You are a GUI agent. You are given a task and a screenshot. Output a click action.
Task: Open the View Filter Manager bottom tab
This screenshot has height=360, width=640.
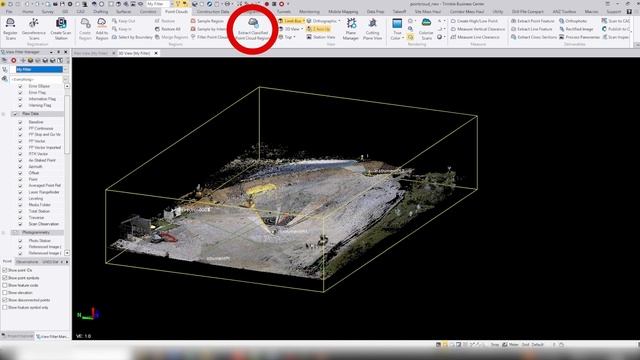52,336
